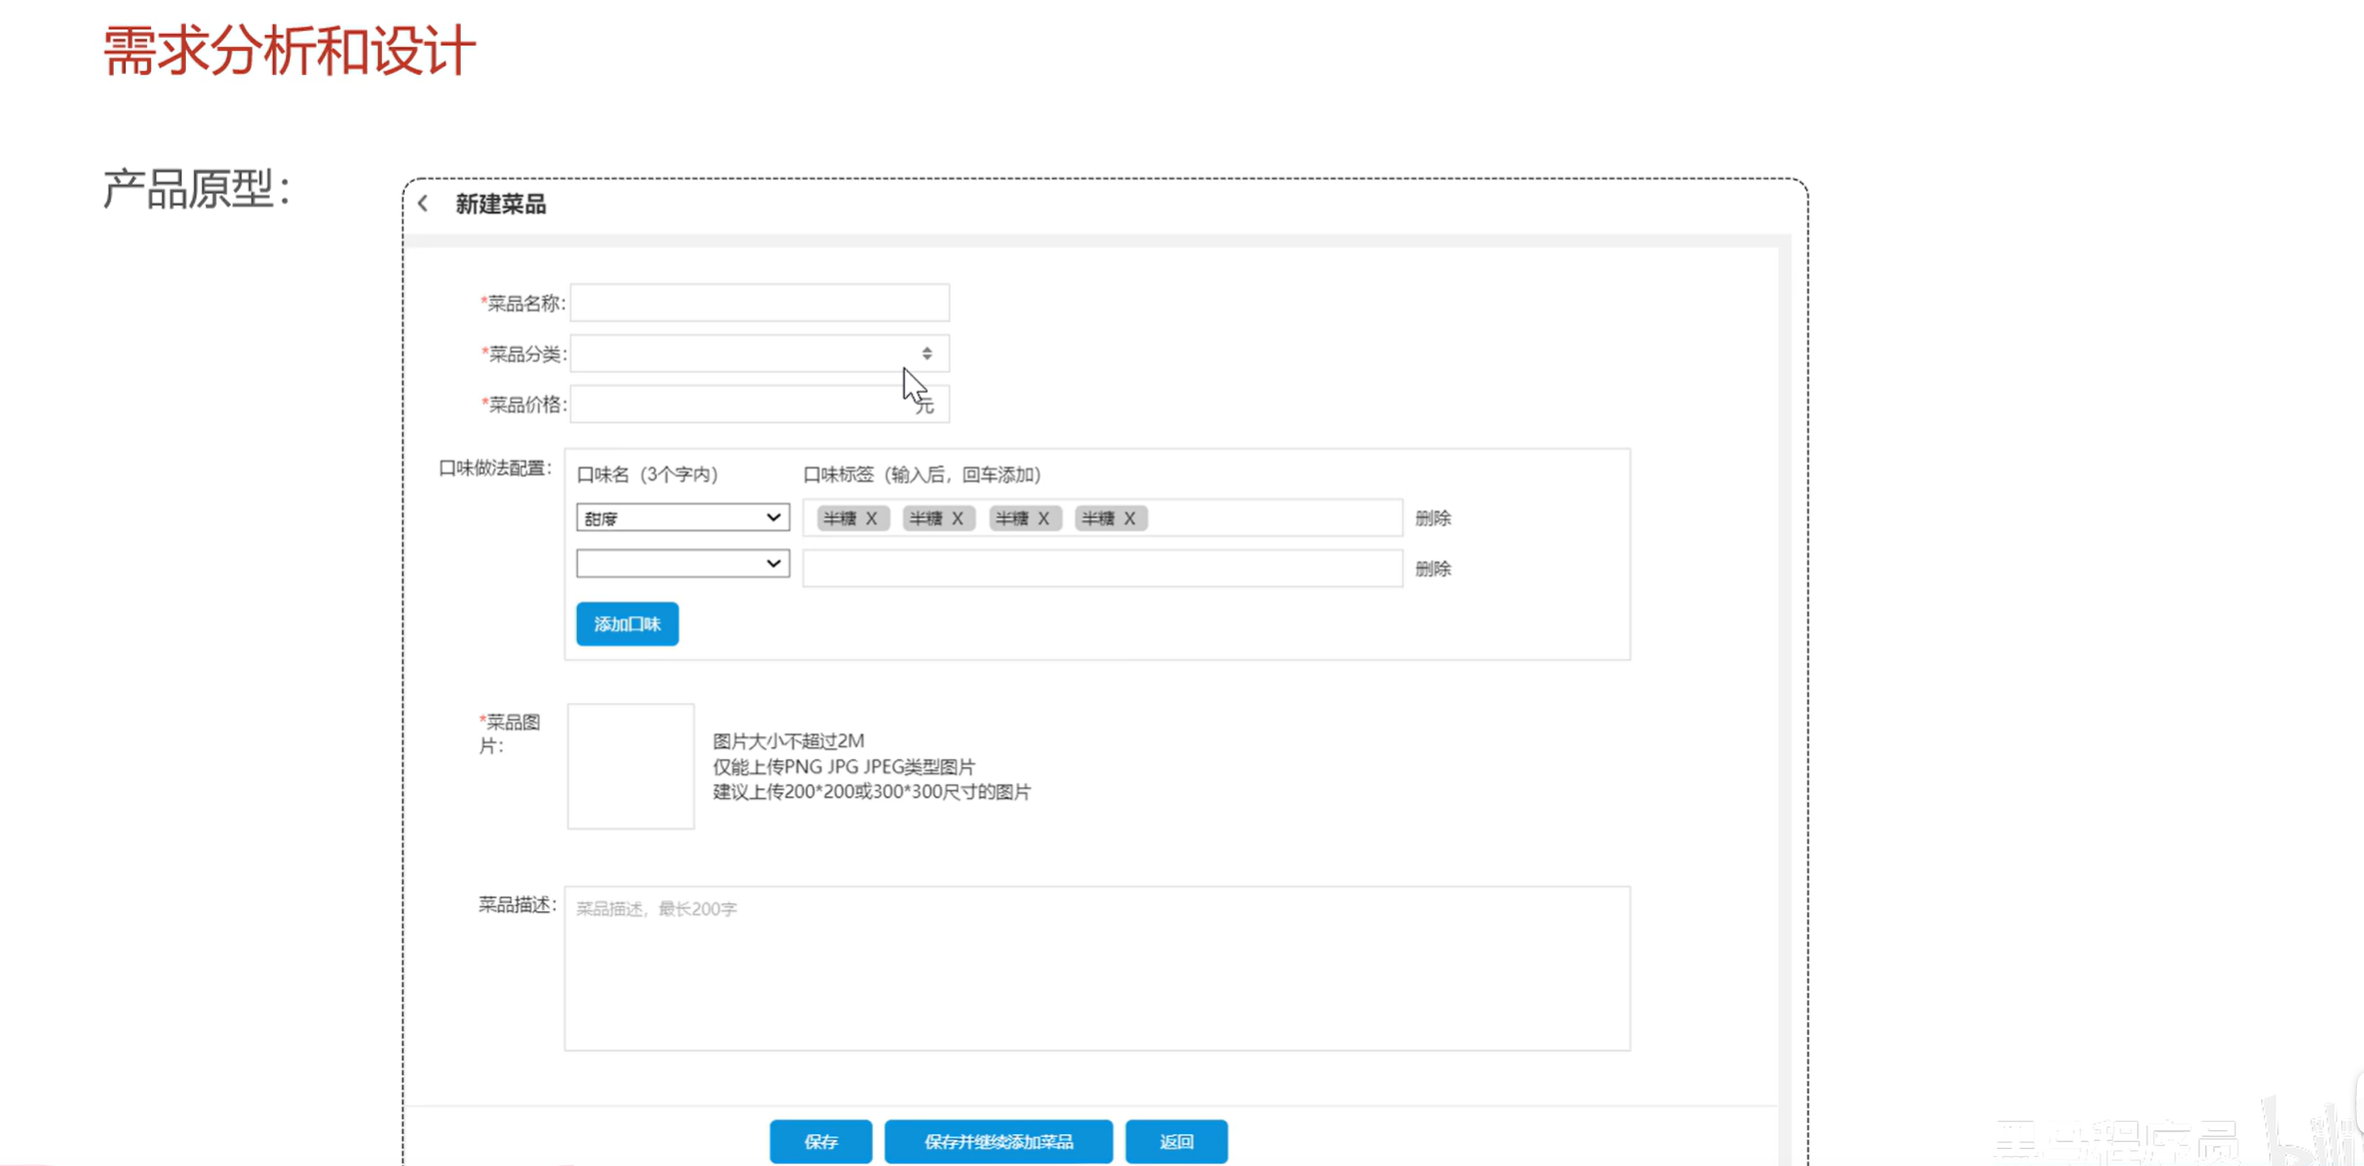Click 保存并继续添加菜品 button

(998, 1141)
